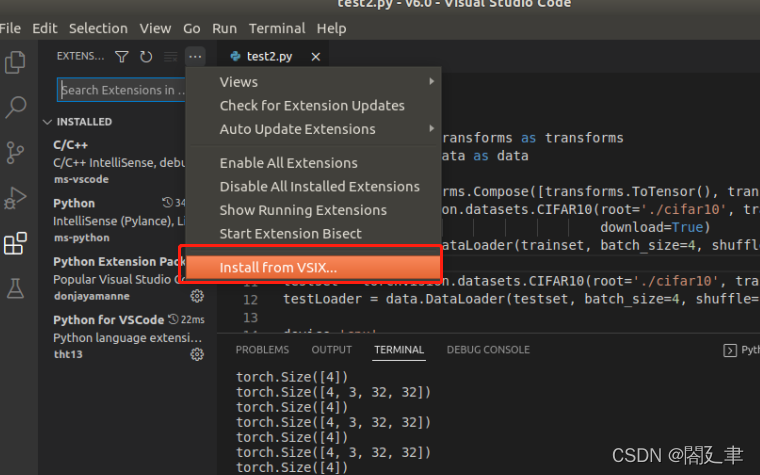760x475 pixels.
Task: Click publisher name donjayamanne
Action: (92, 296)
